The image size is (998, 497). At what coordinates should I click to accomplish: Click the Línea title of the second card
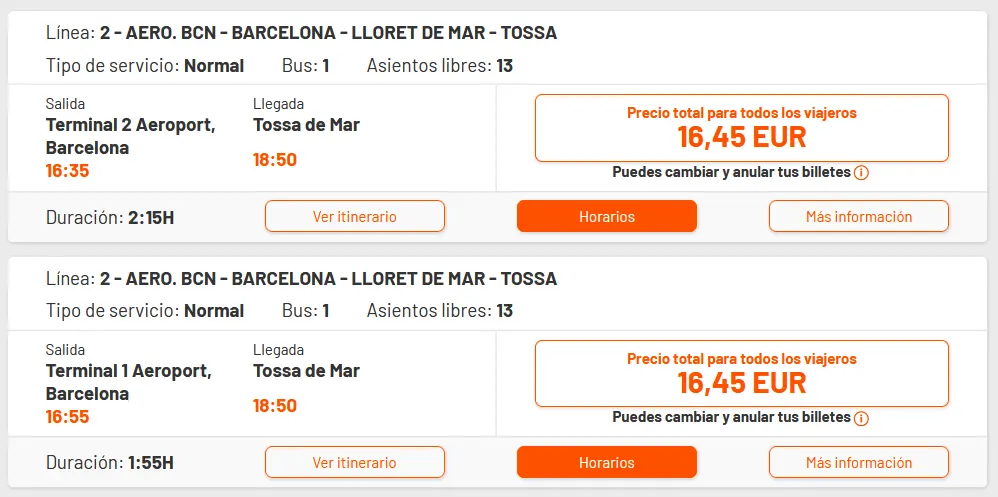(301, 279)
